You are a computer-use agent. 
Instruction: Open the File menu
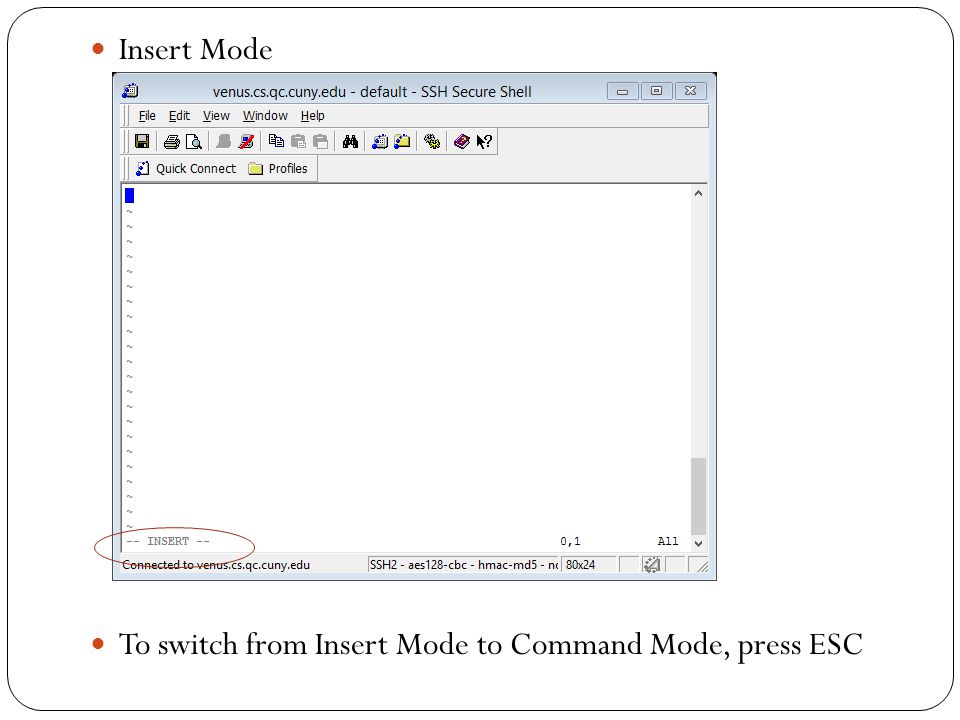(x=147, y=116)
